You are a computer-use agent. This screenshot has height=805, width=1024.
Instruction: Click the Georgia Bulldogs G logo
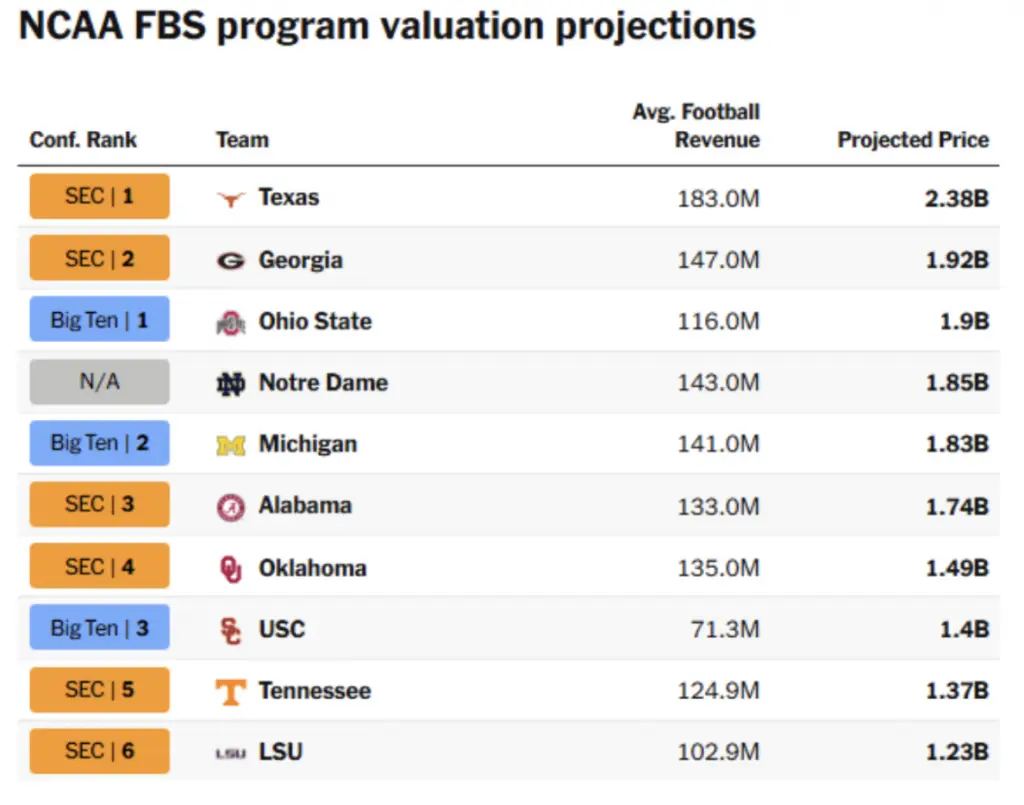(x=230, y=260)
